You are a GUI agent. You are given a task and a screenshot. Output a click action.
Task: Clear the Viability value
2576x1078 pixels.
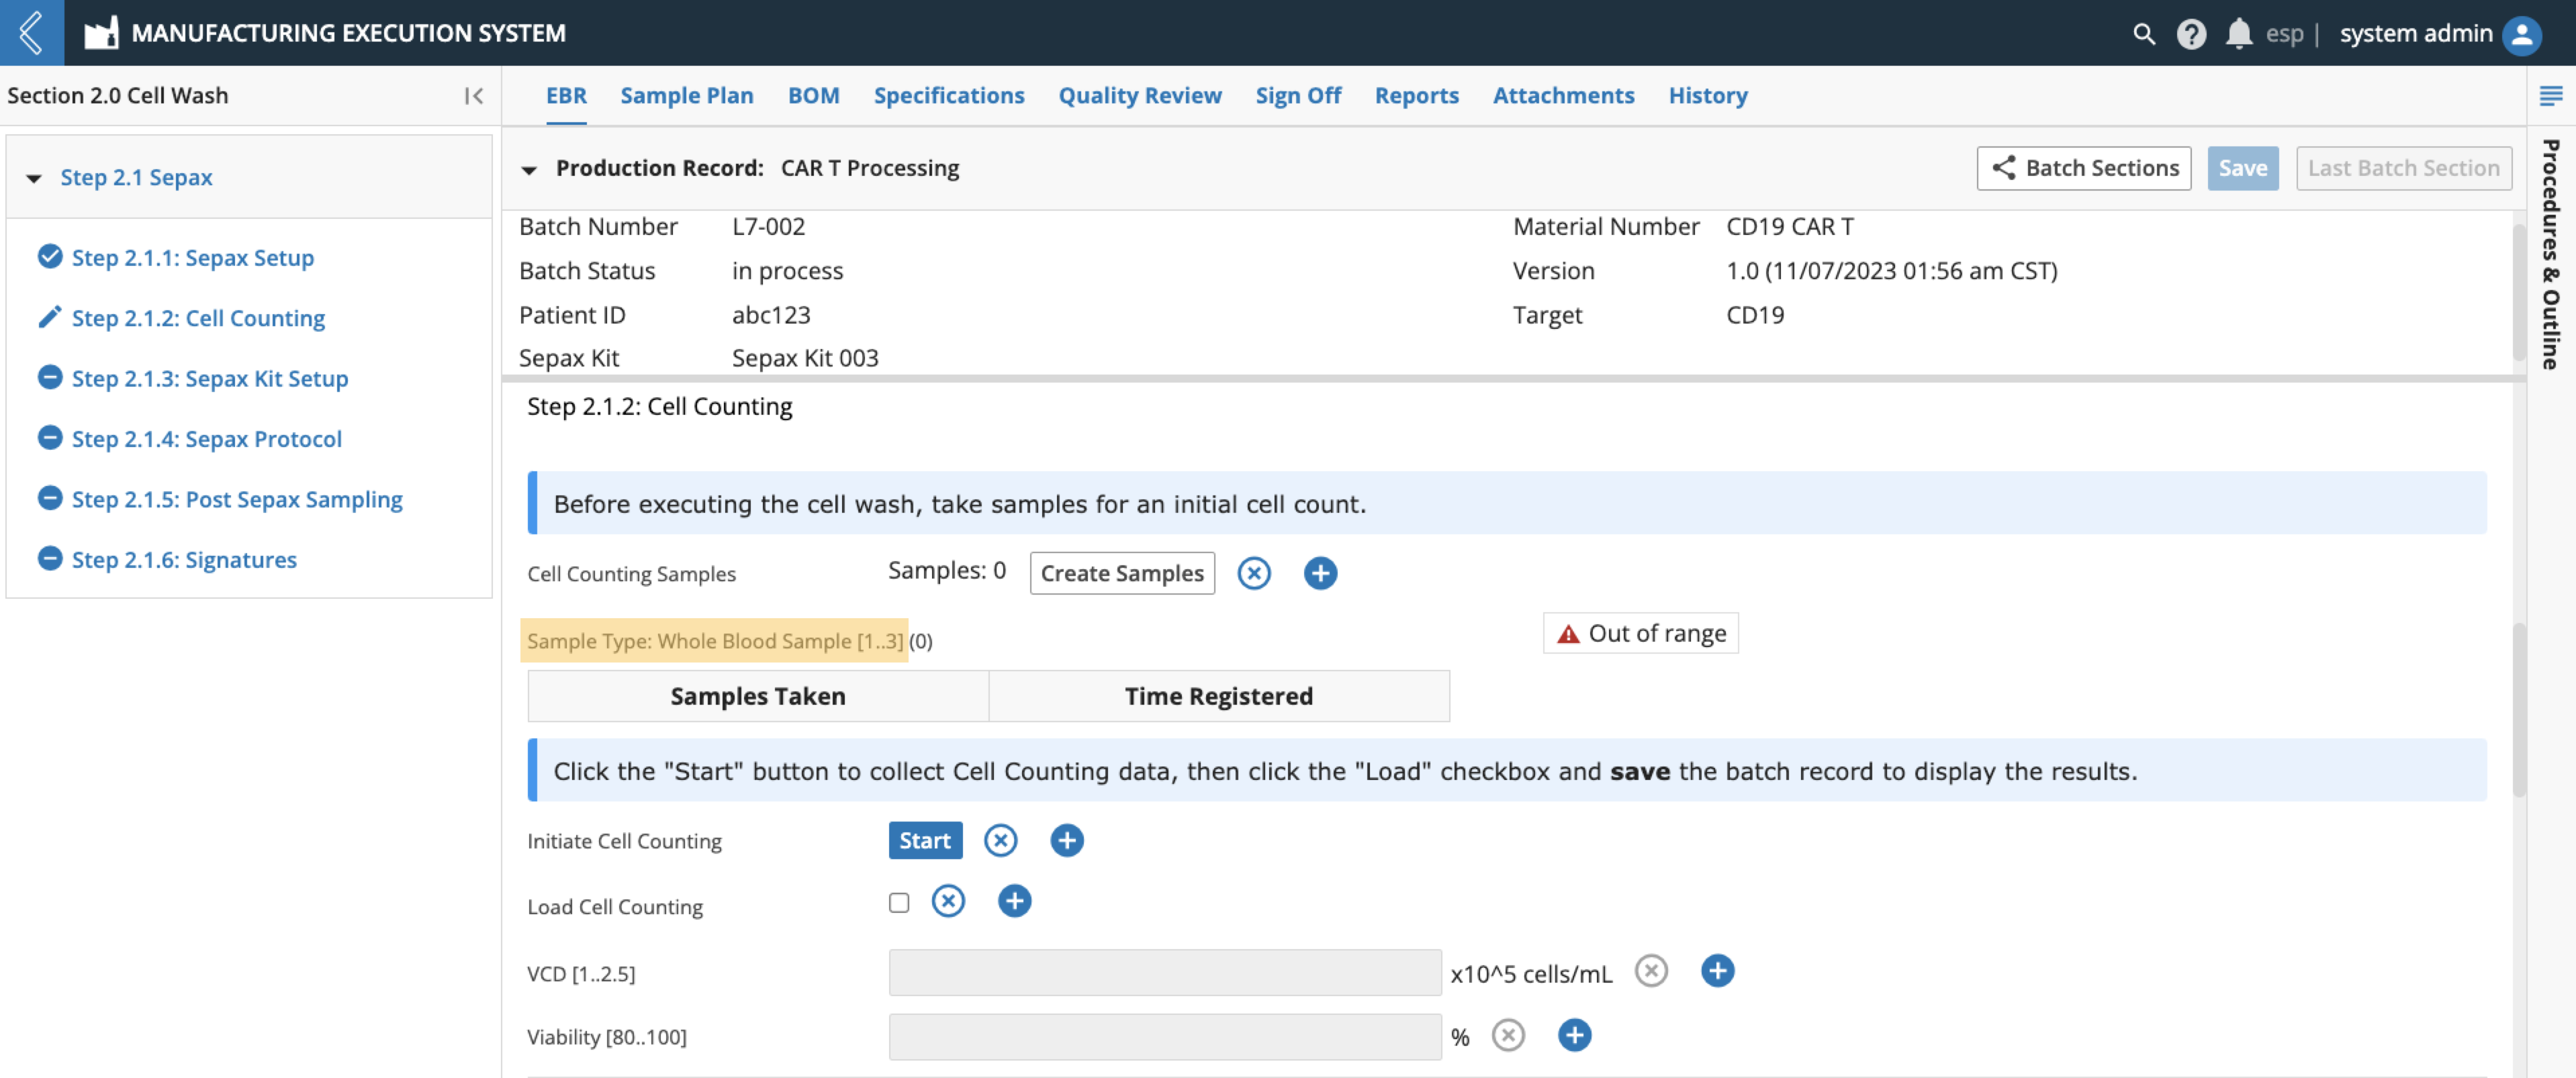1508,1035
